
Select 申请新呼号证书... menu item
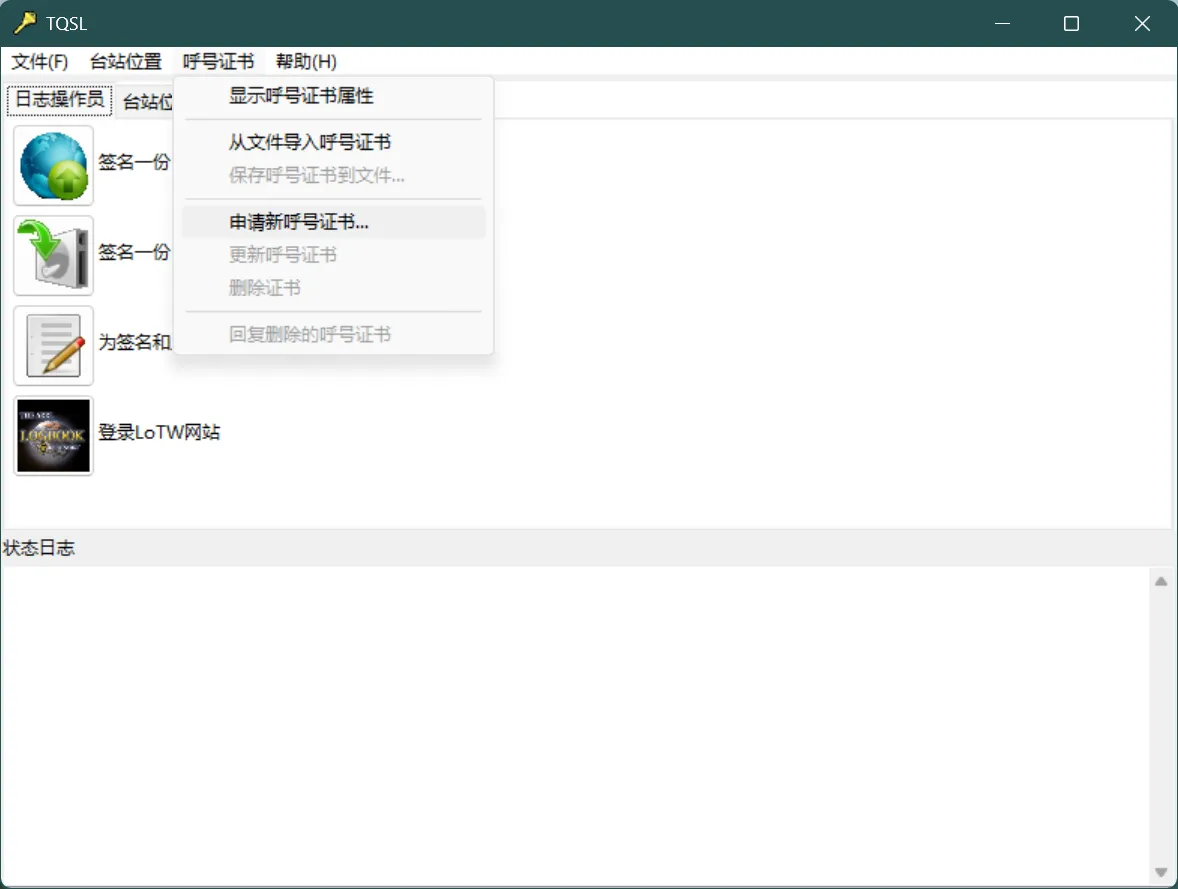point(299,223)
